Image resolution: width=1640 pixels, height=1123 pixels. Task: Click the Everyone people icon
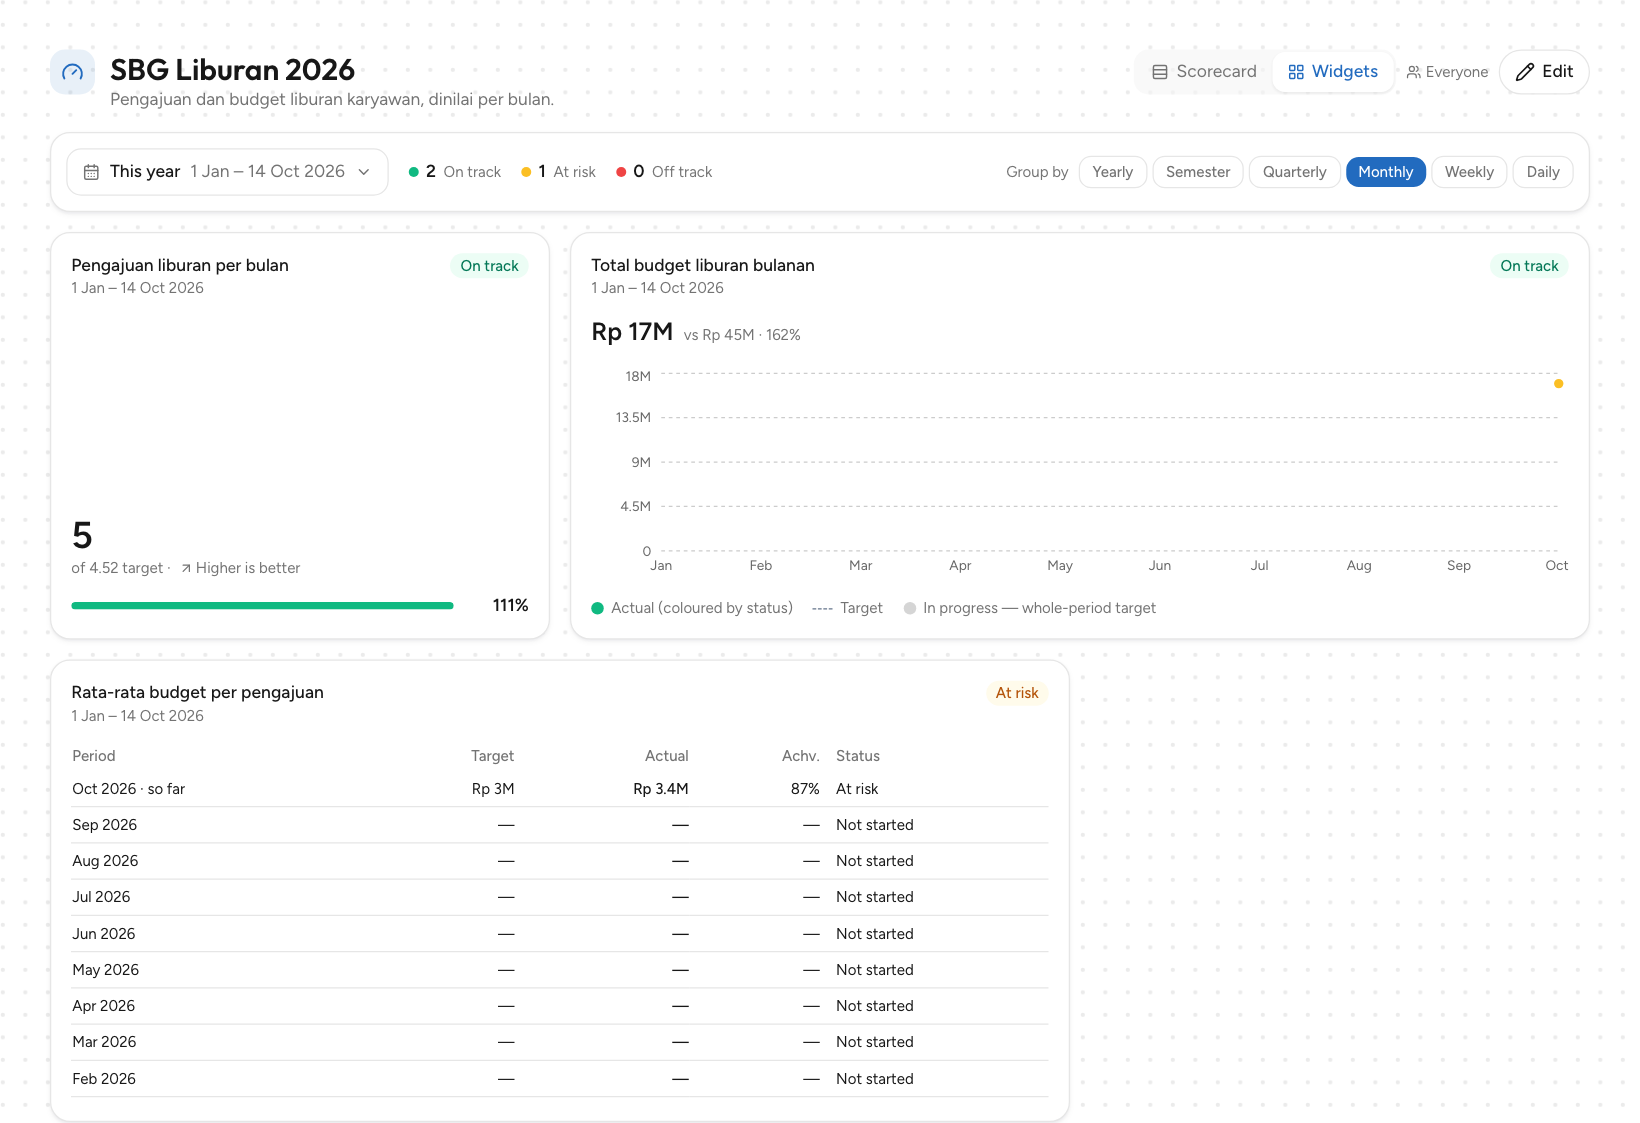click(x=1413, y=72)
